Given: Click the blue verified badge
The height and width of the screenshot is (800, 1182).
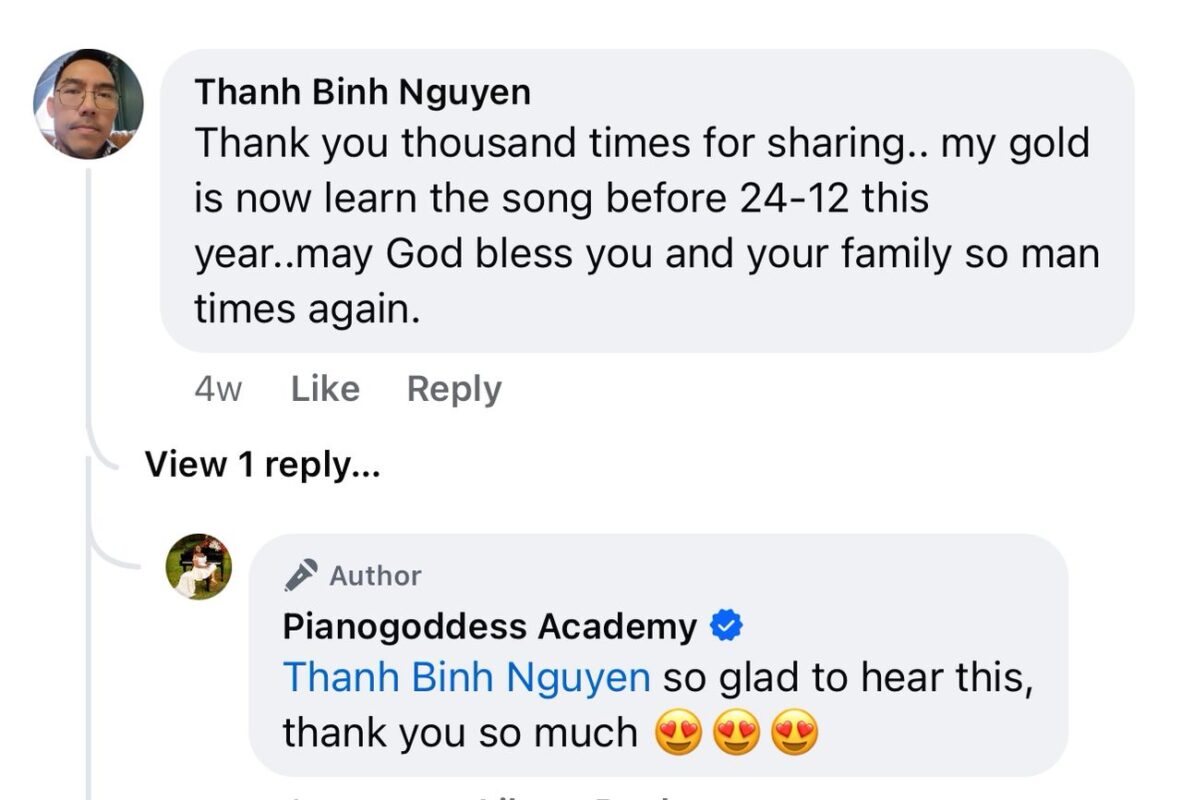Looking at the screenshot, I should pos(726,627).
